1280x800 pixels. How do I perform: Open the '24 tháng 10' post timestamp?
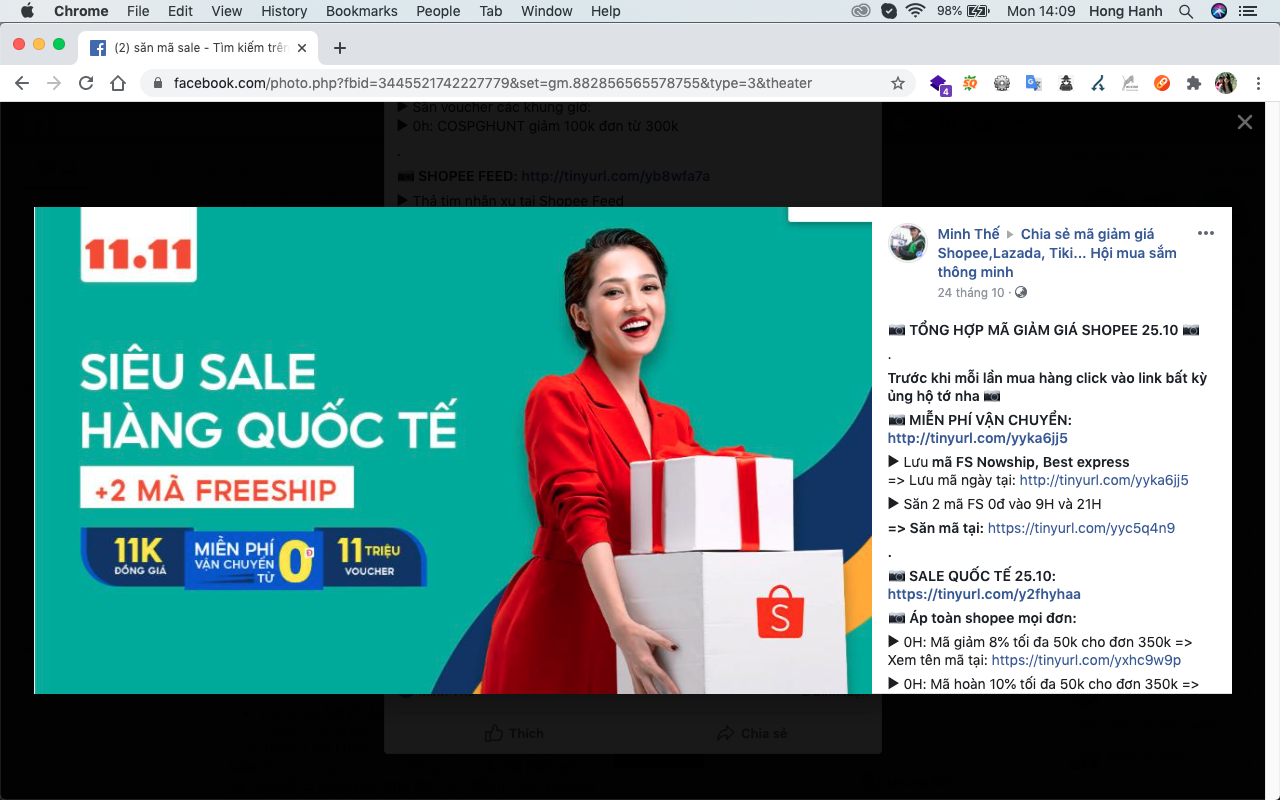point(970,293)
